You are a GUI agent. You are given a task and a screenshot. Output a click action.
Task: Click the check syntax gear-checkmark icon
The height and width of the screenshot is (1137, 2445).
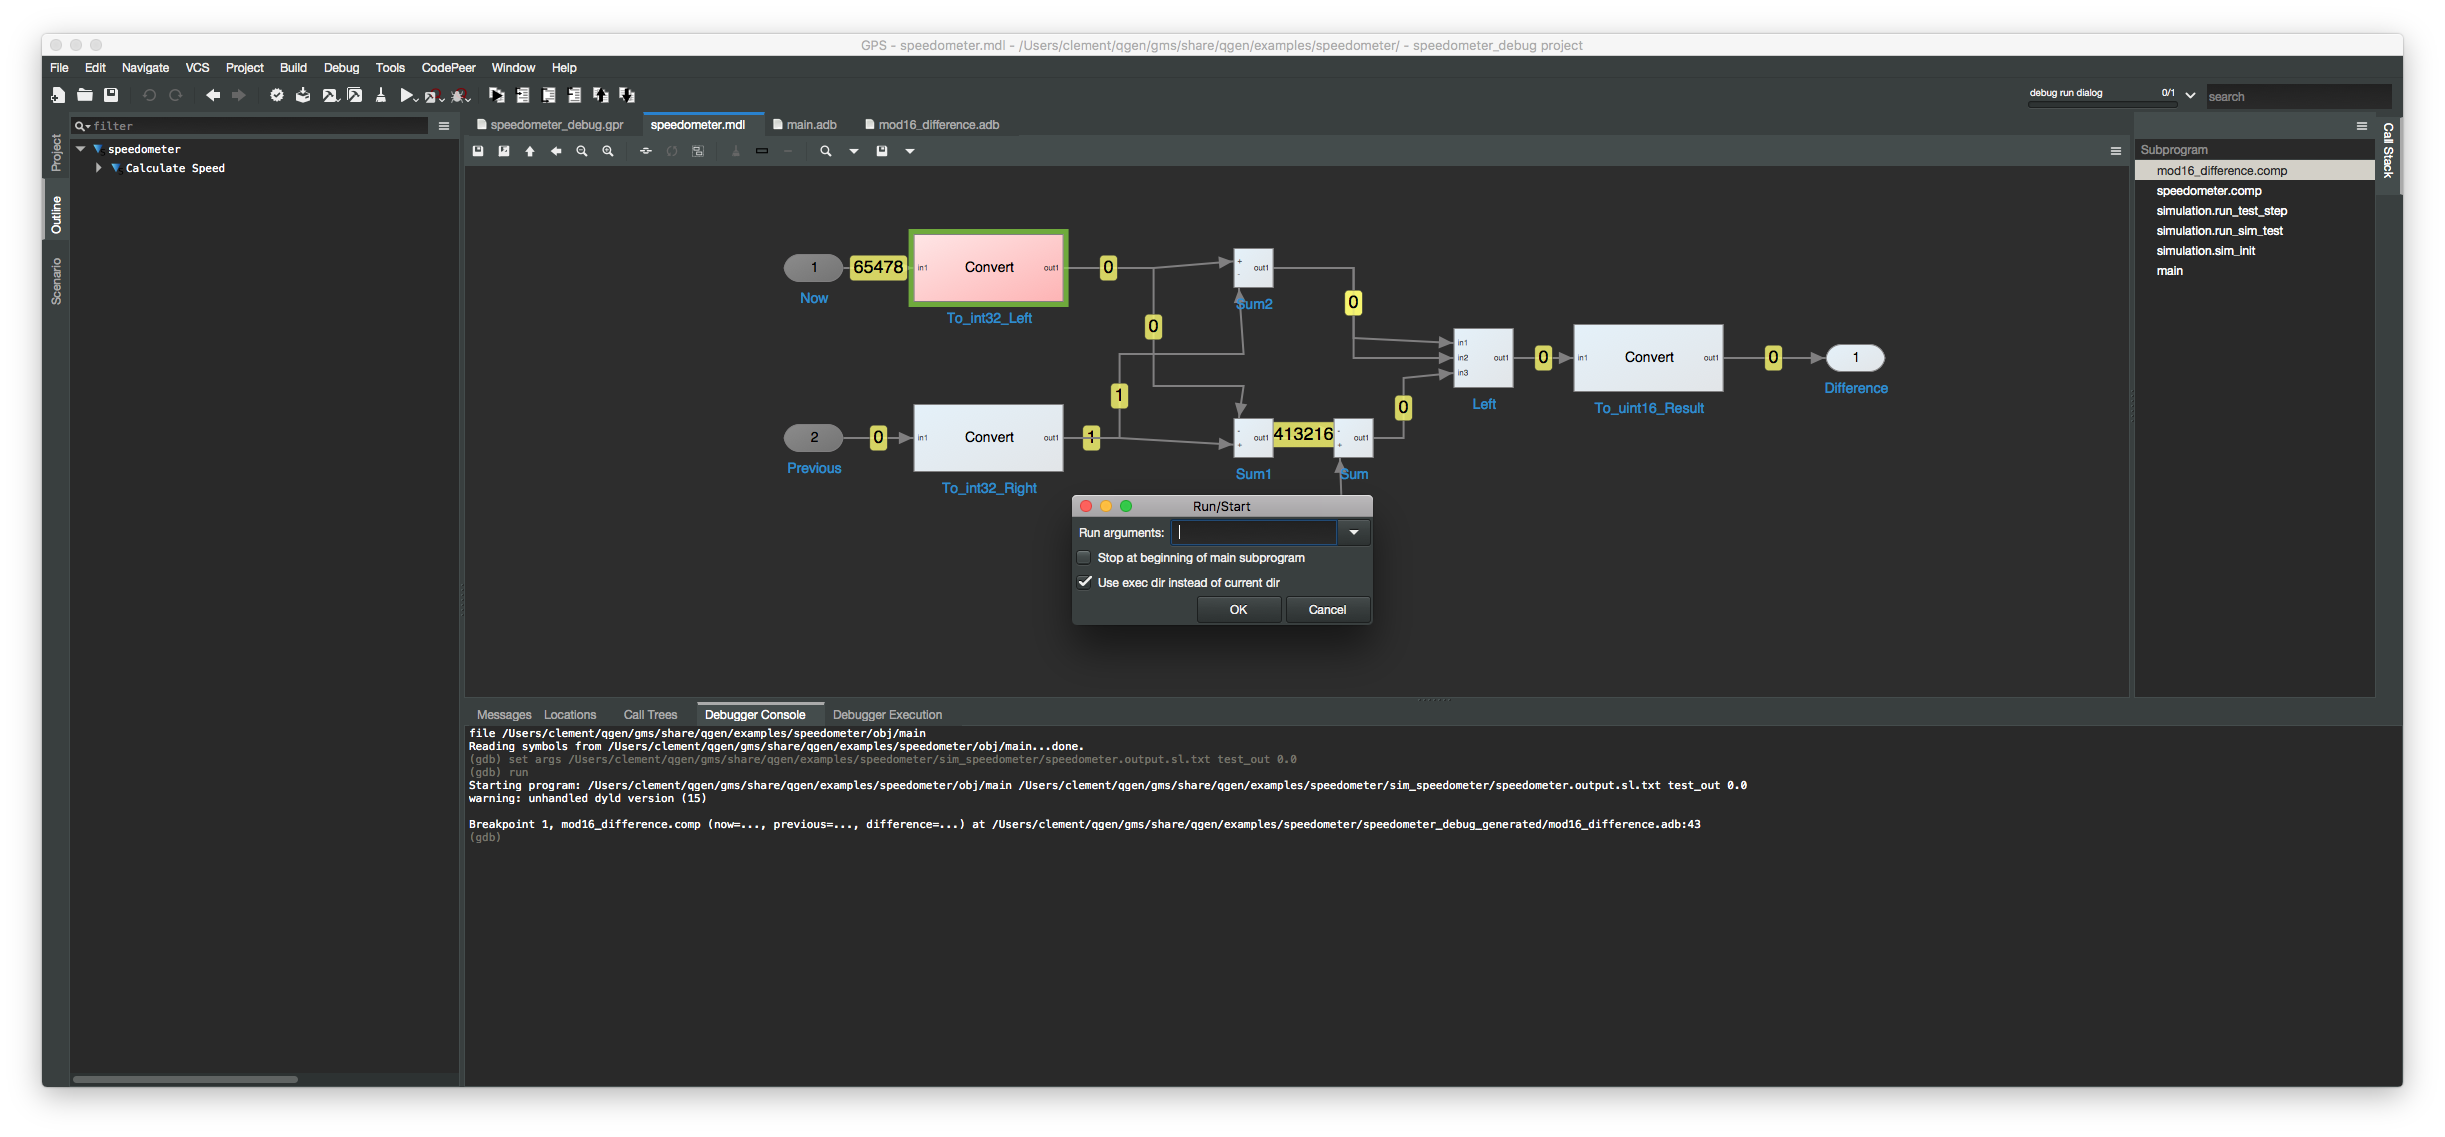point(277,95)
